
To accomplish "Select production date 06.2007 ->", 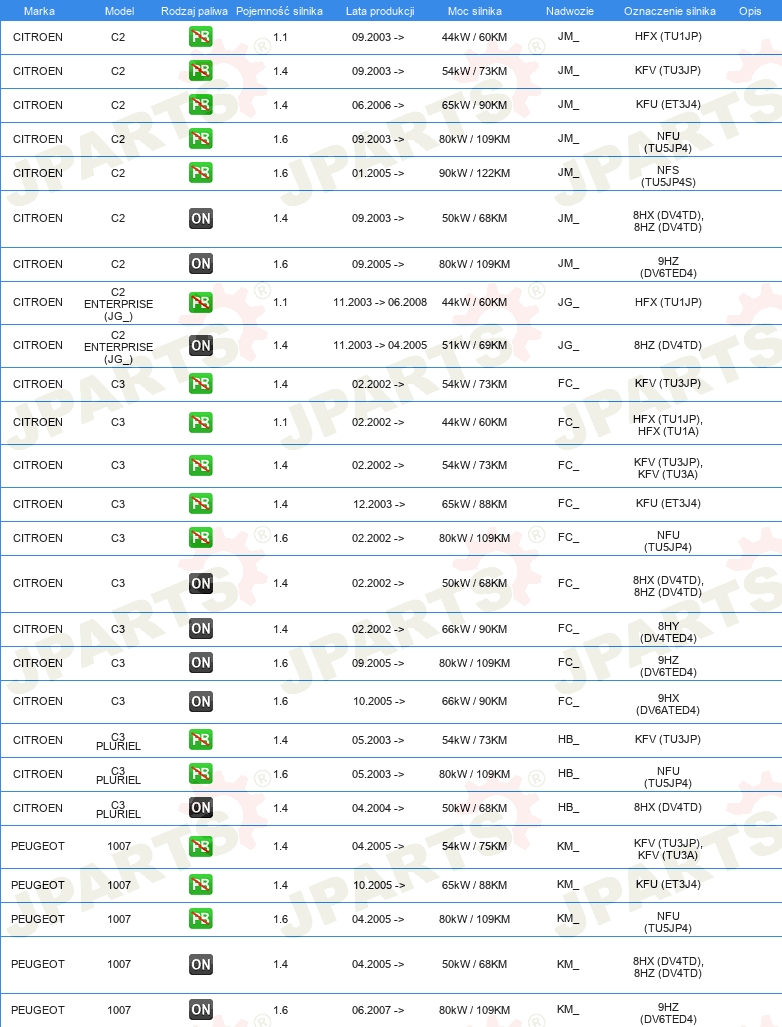I will 378,1010.
